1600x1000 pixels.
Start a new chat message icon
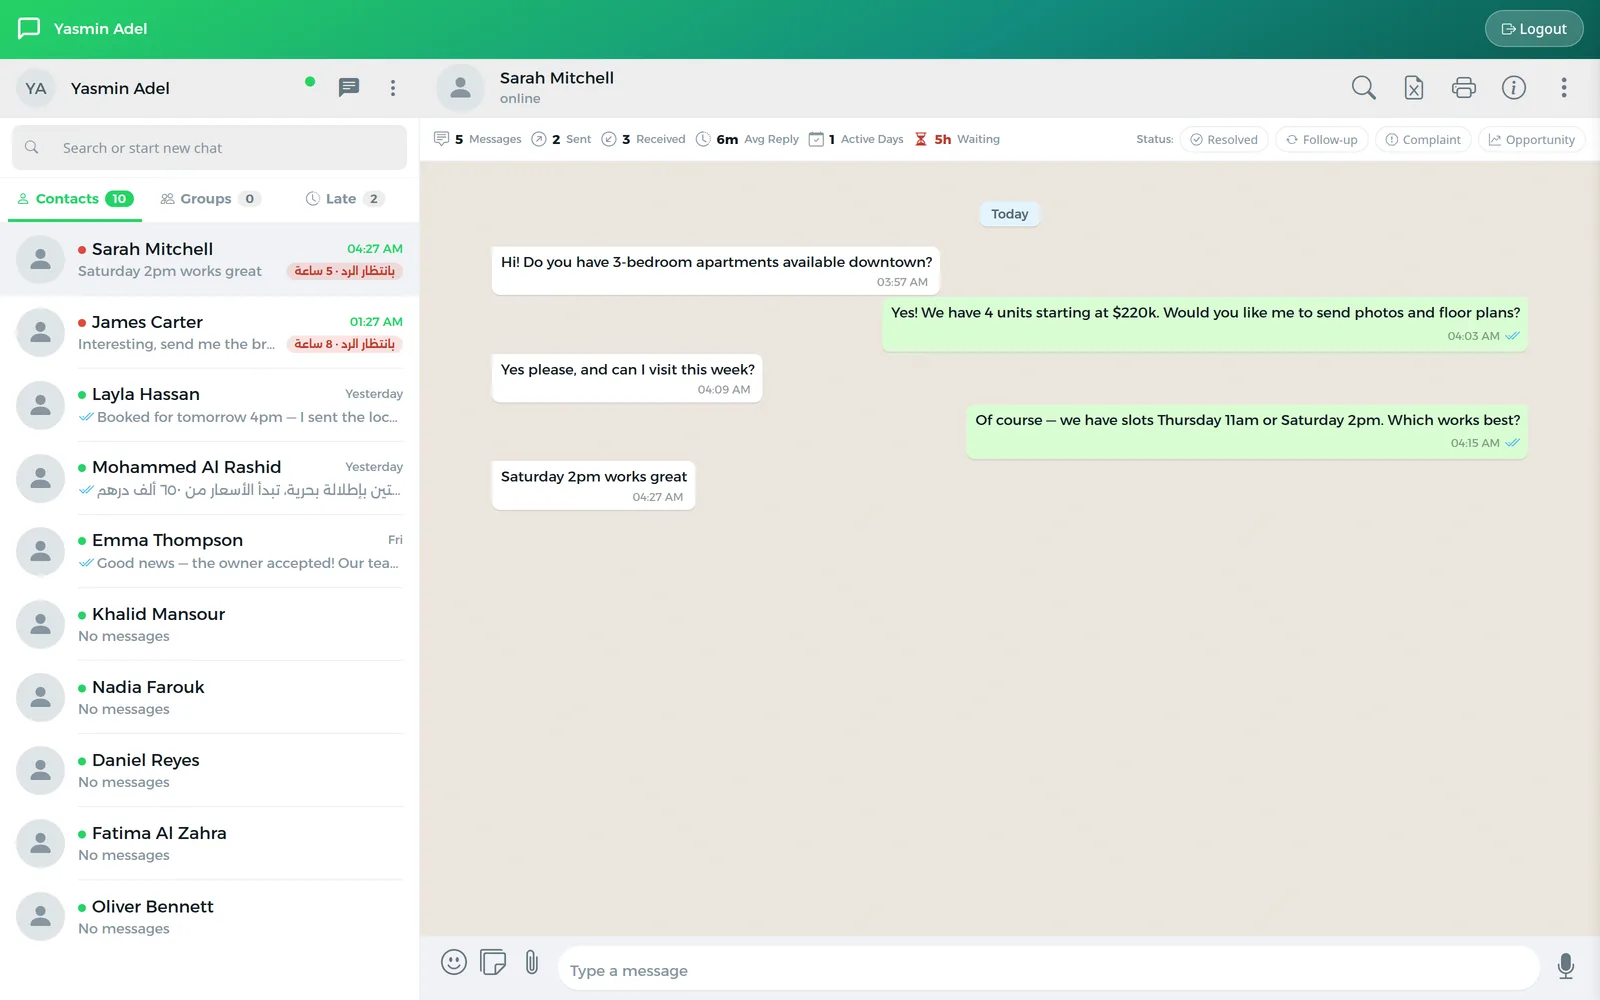pyautogui.click(x=349, y=88)
